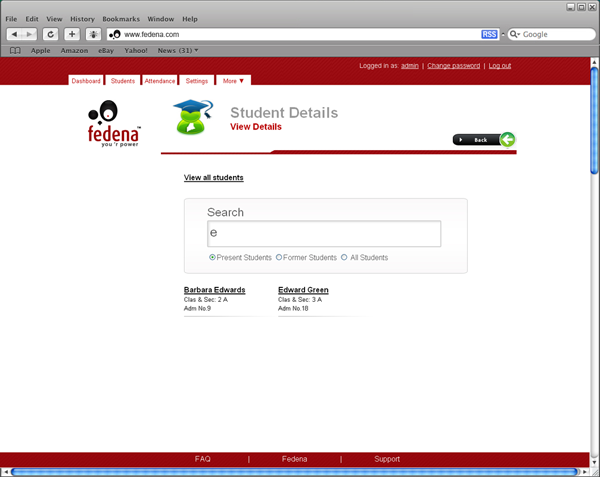This screenshot has height=477, width=600.
Task: Click the browser back arrow button
Action: click(14, 34)
